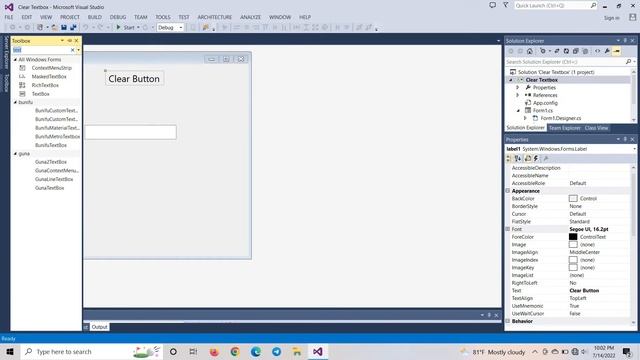The width and height of the screenshot is (640, 360).
Task: Open Telegram from the taskbar
Action: click(276, 351)
